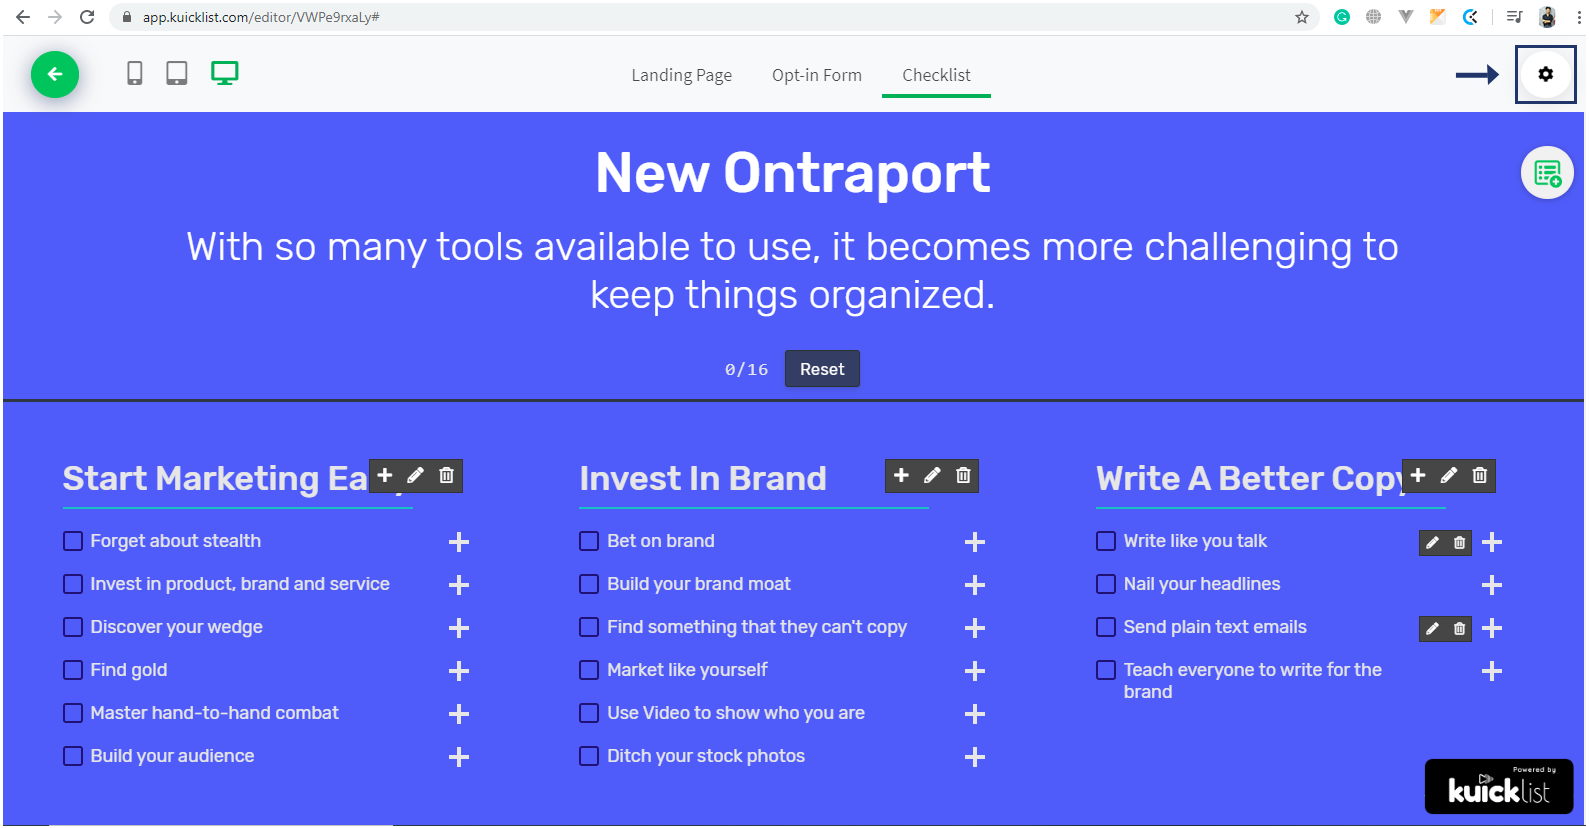Image resolution: width=1589 pixels, height=828 pixels.
Task: Delete the Write A Better Copy section
Action: [x=1480, y=476]
